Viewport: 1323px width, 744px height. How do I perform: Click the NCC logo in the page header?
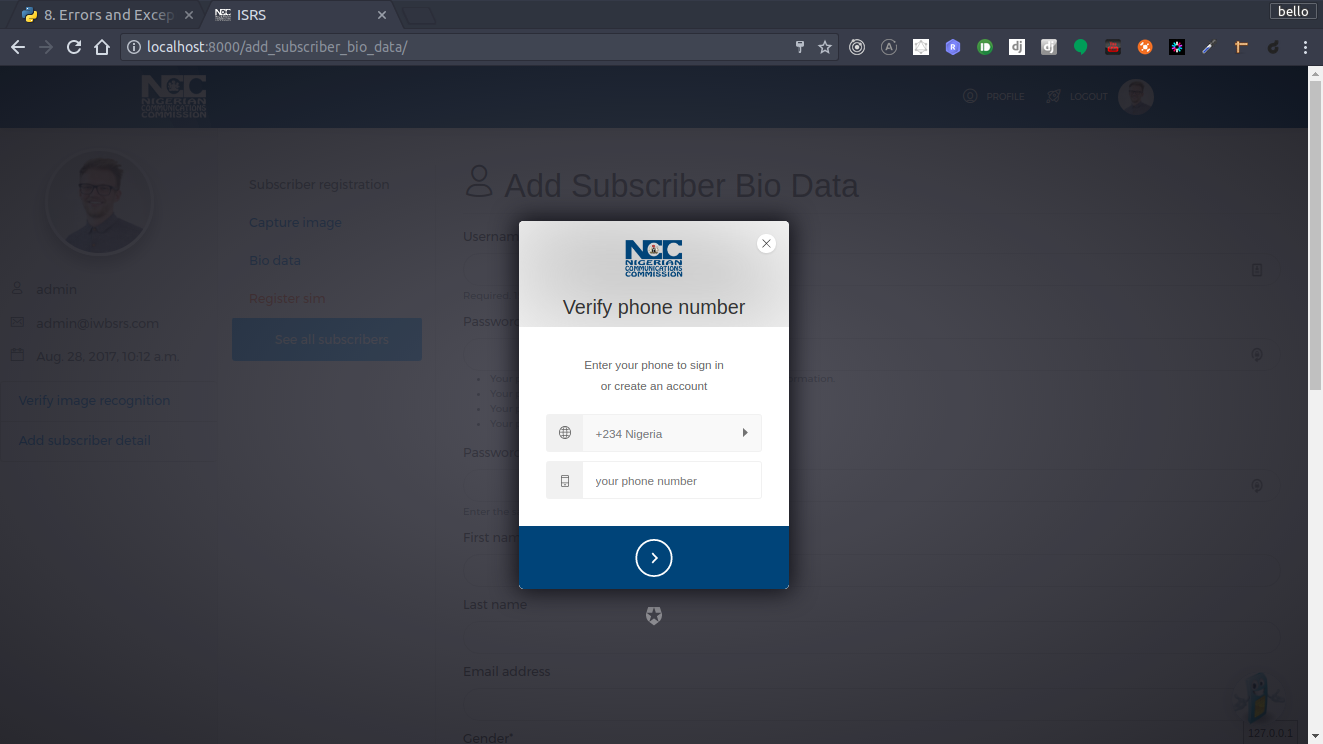(x=174, y=97)
